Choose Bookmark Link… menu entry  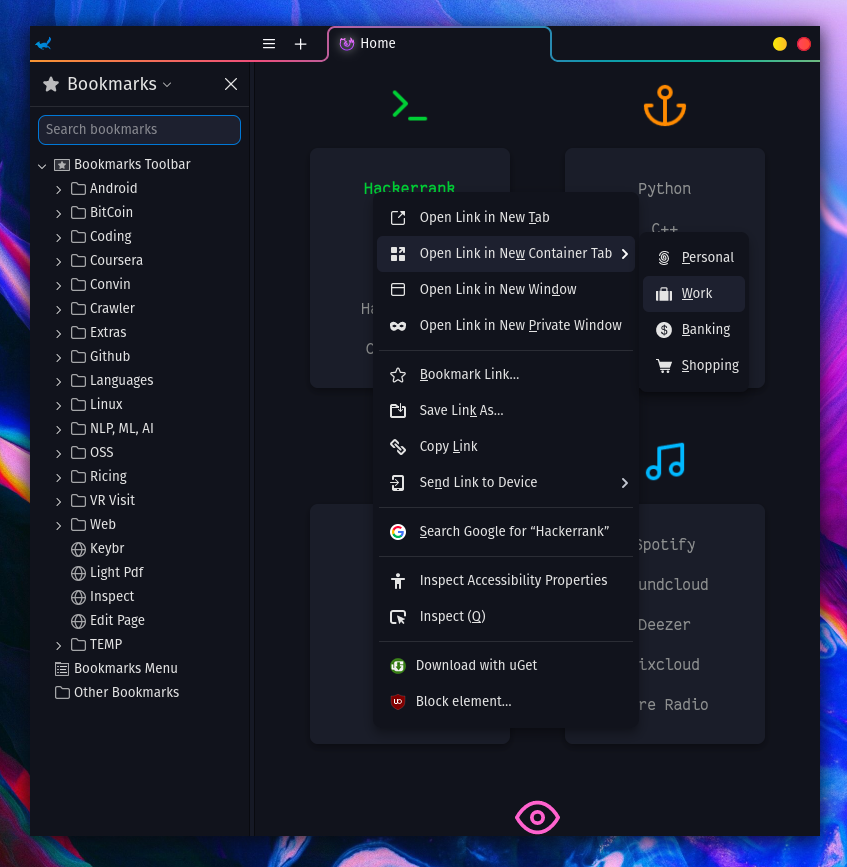click(506, 375)
